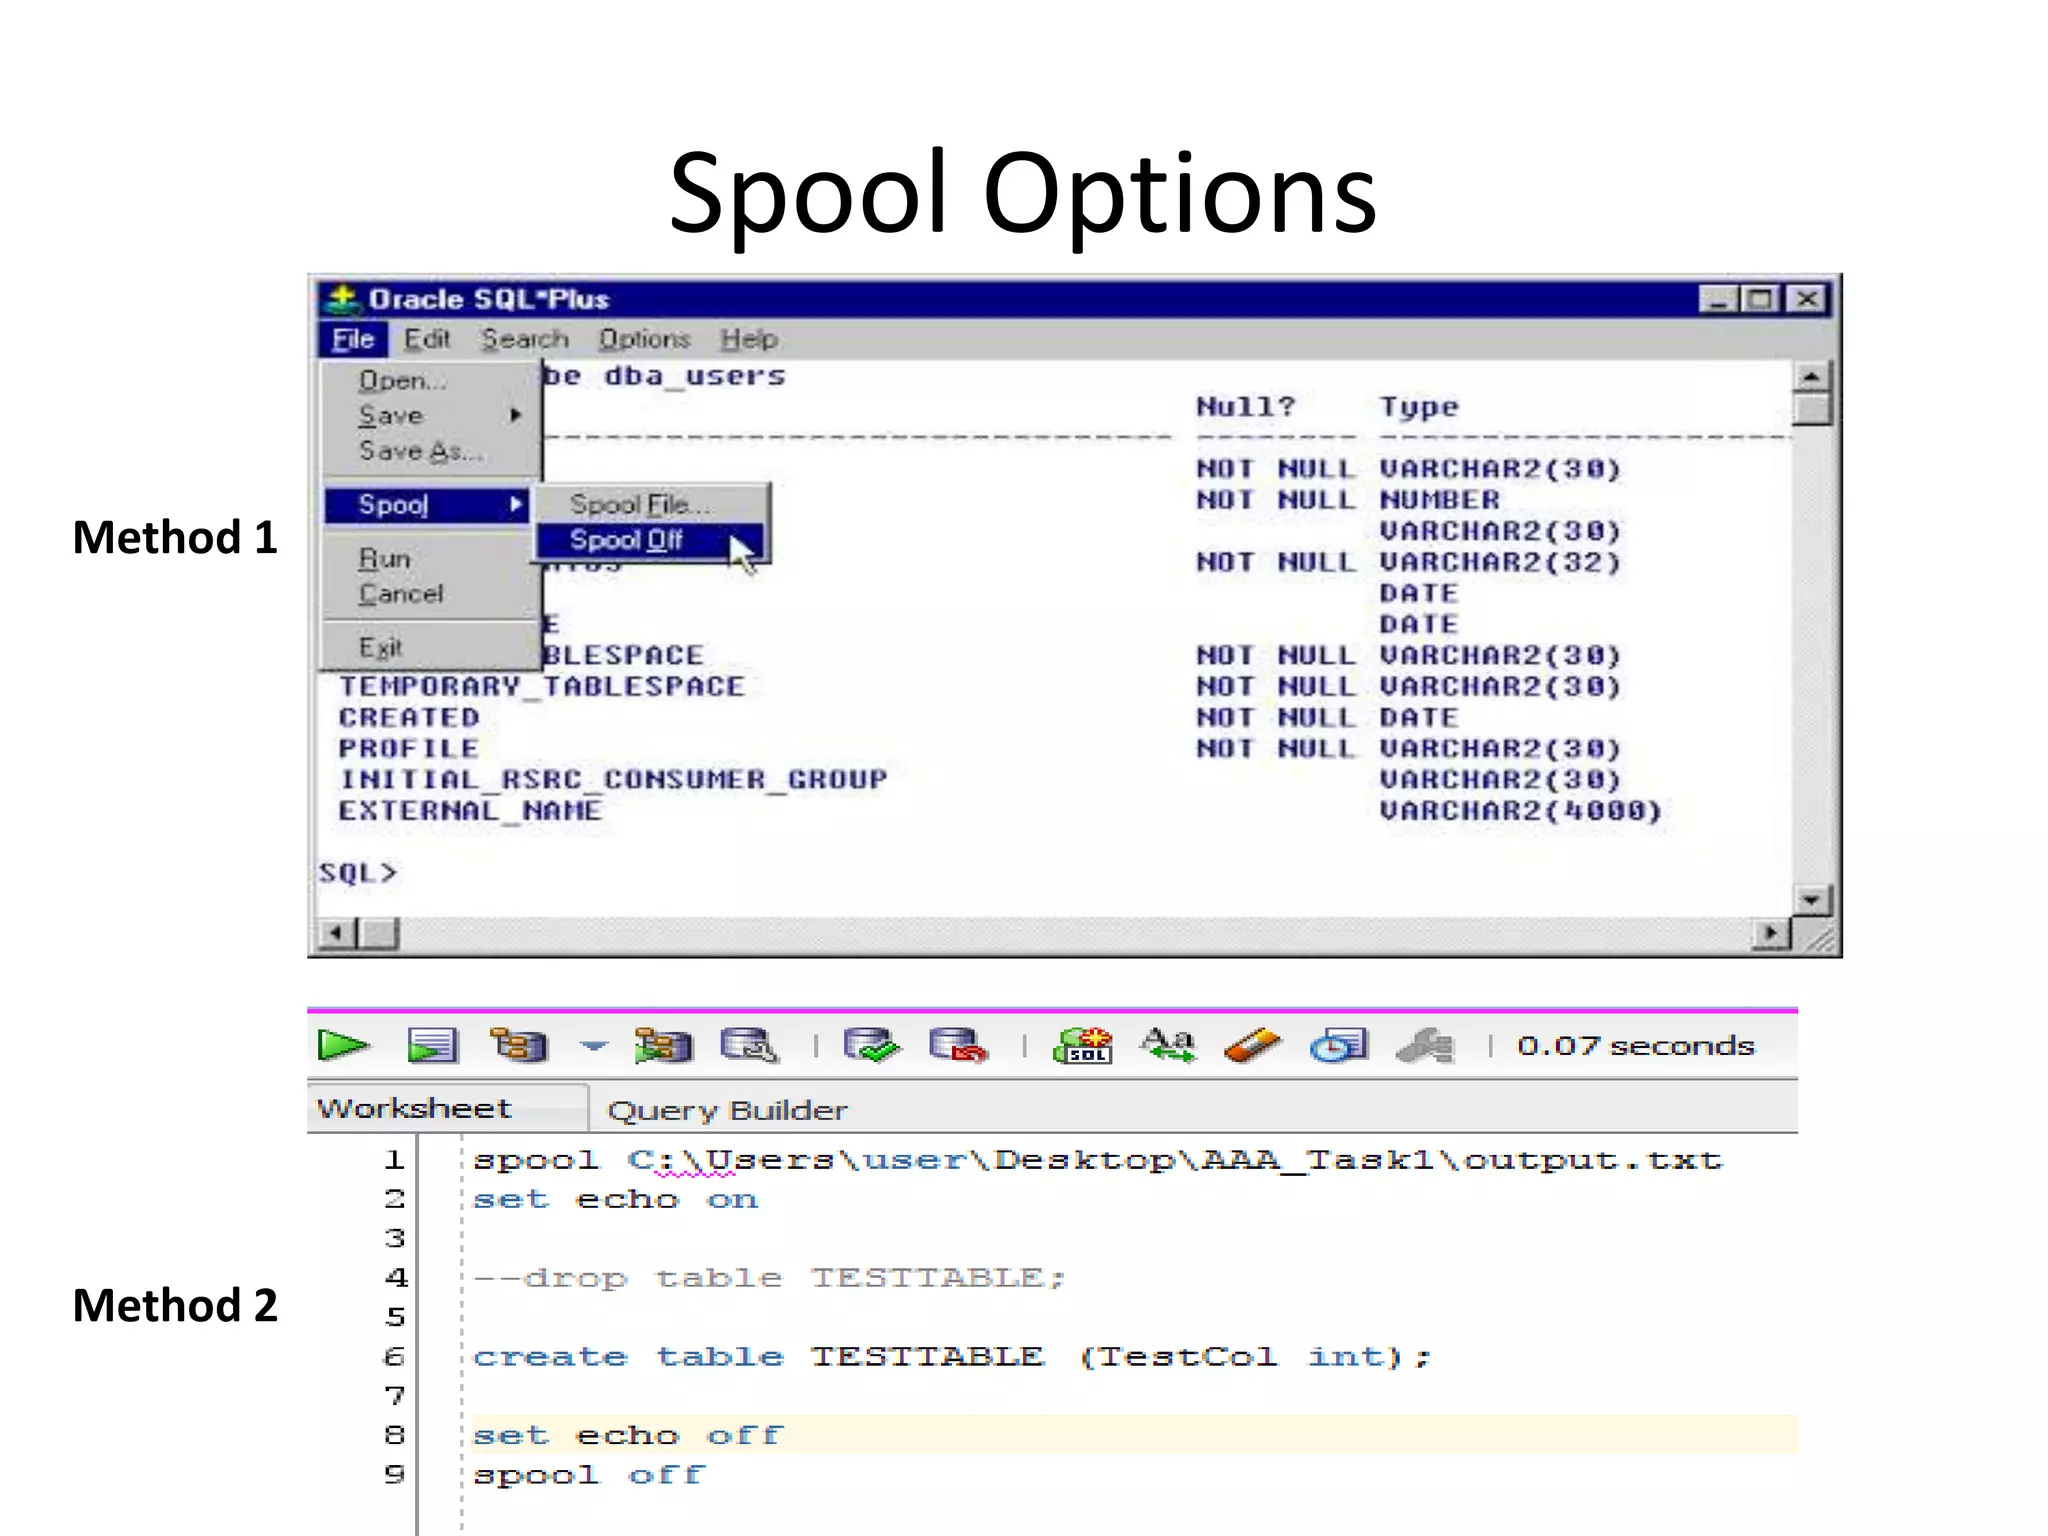Image resolution: width=2048 pixels, height=1536 pixels.
Task: Open the SQL History clock icon
Action: click(1338, 1046)
